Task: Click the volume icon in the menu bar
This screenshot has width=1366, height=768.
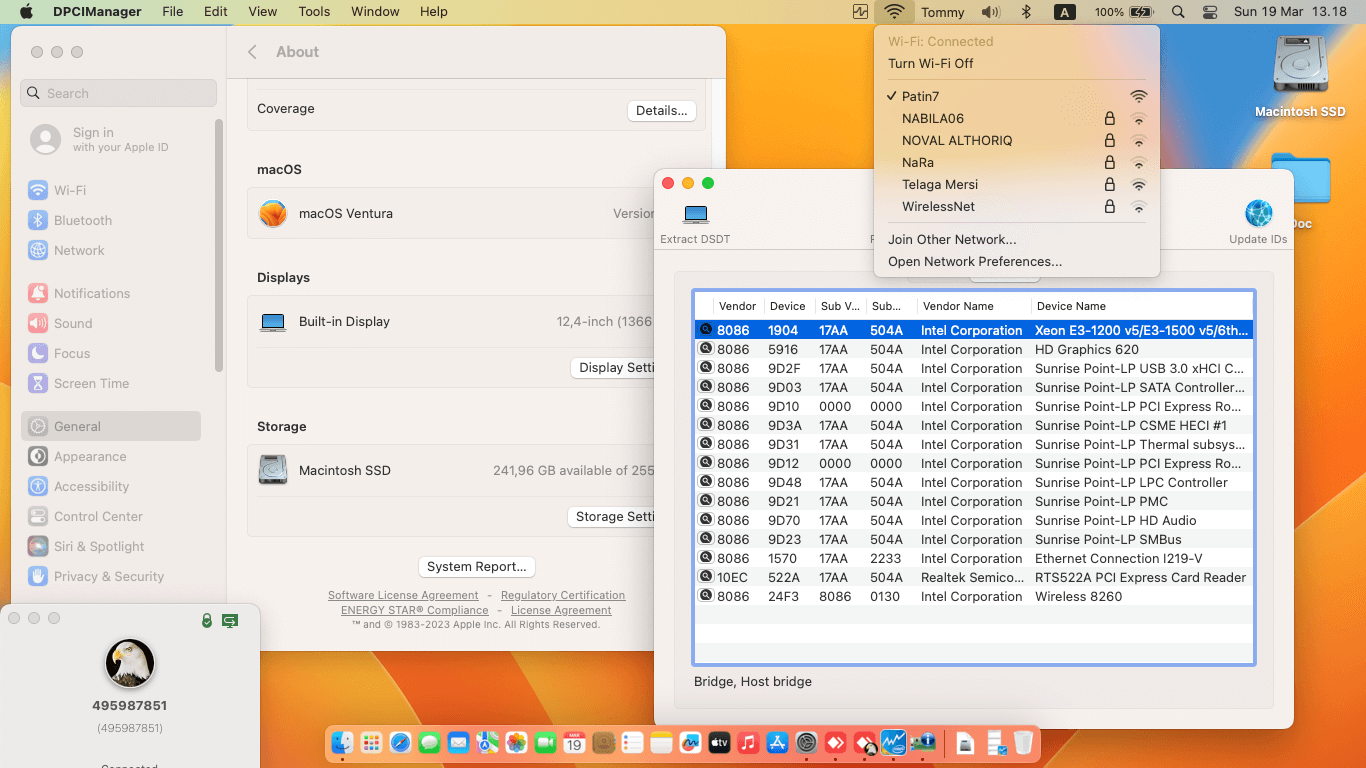Action: tap(991, 12)
